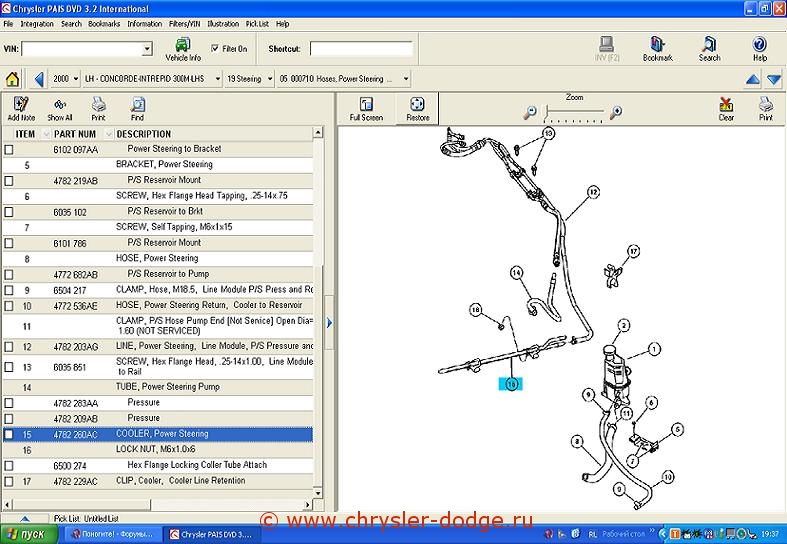Print the illustration
This screenshot has width=787, height=544.
point(765,109)
